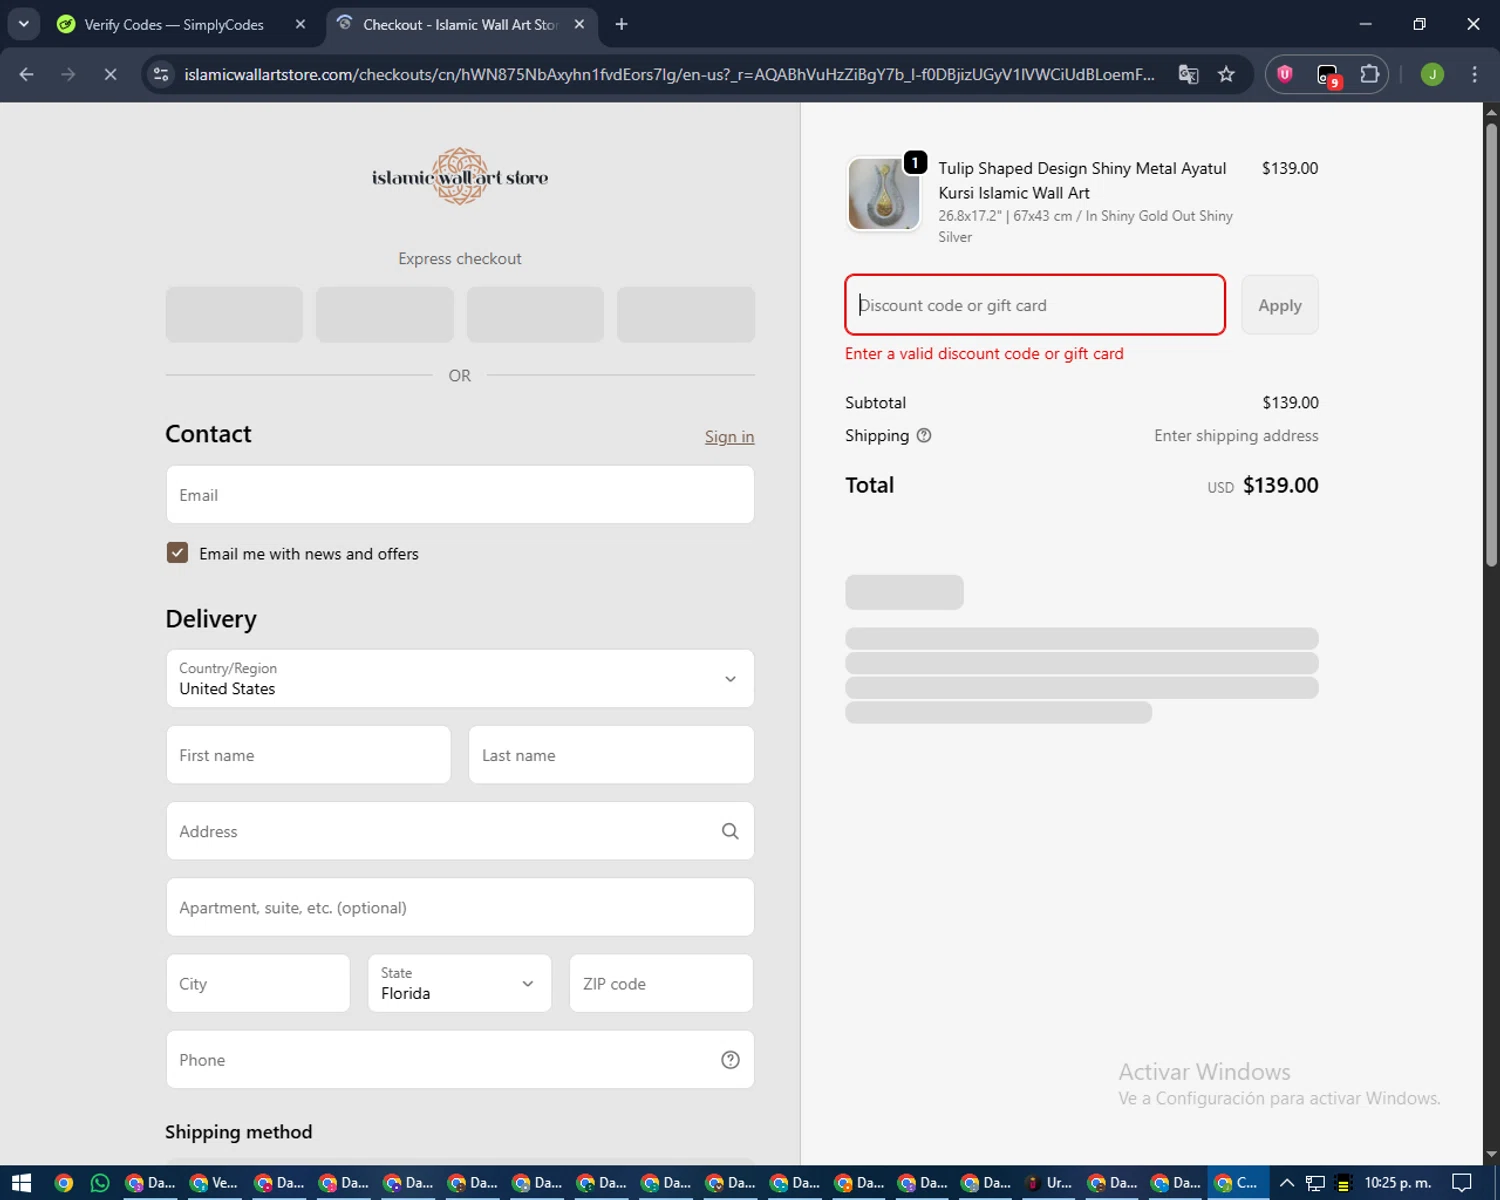Image resolution: width=1500 pixels, height=1200 pixels.
Task: Click the Tulip Shaped wall art thumbnail
Action: [x=884, y=194]
